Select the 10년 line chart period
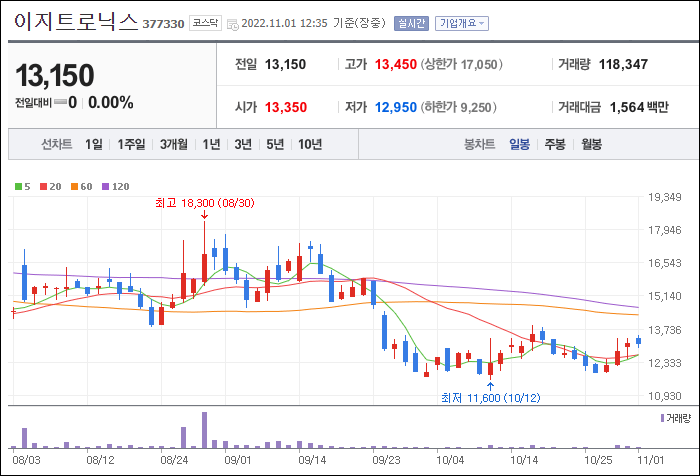The height and width of the screenshot is (476, 700). (x=310, y=144)
